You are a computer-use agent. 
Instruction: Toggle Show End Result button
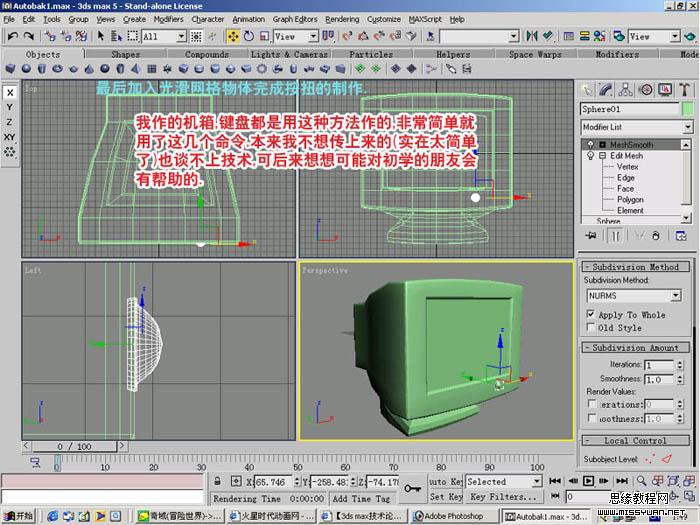click(x=616, y=236)
